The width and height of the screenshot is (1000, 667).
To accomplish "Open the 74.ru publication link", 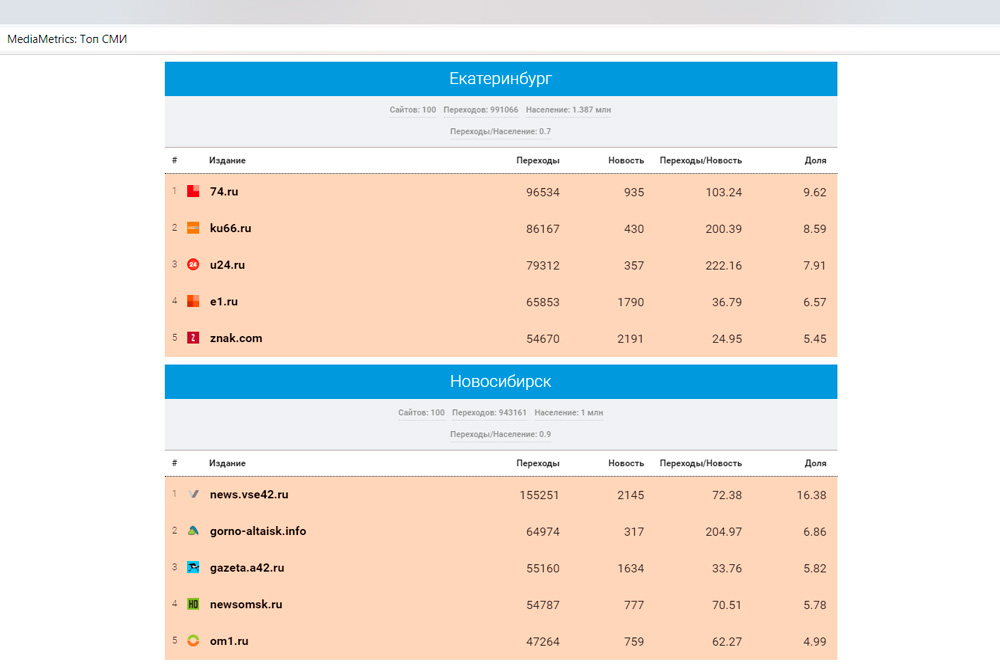I will pyautogui.click(x=224, y=192).
